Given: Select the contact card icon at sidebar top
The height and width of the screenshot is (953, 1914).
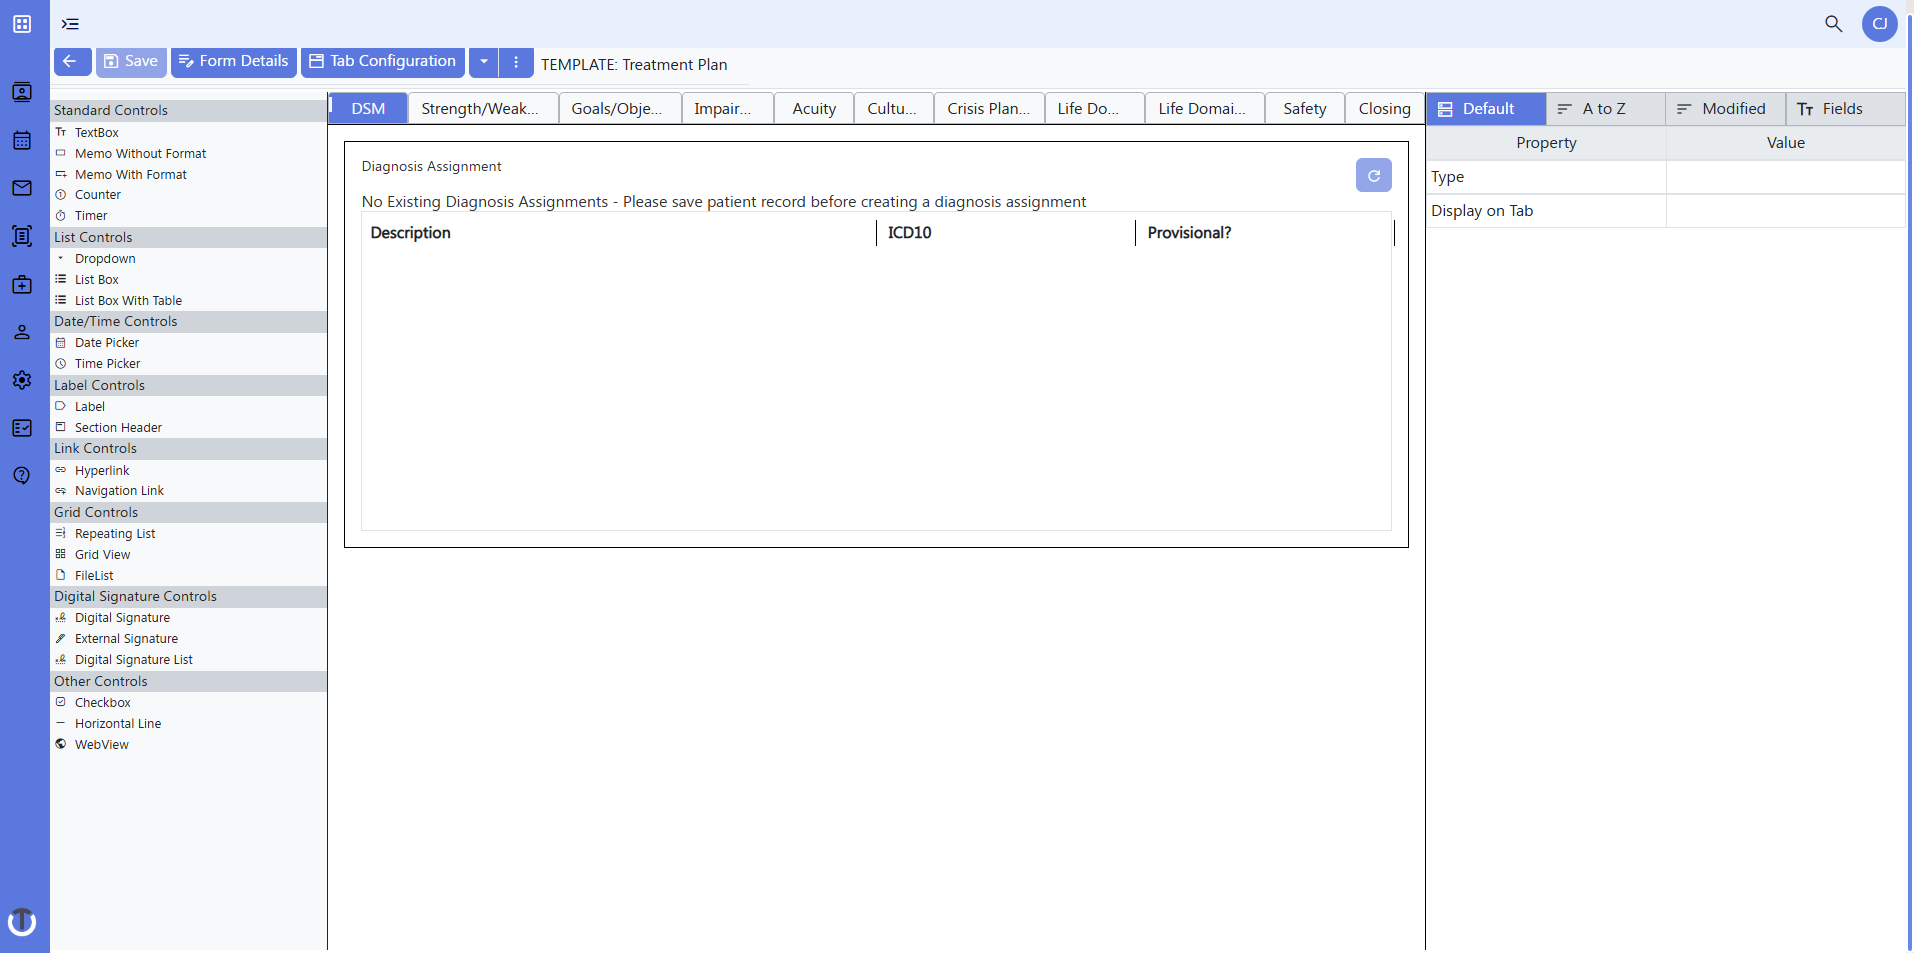Looking at the screenshot, I should [x=22, y=91].
